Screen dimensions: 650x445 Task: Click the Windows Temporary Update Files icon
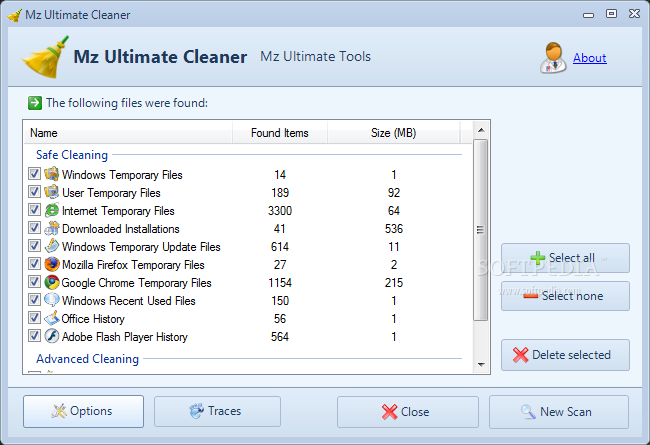(x=51, y=246)
